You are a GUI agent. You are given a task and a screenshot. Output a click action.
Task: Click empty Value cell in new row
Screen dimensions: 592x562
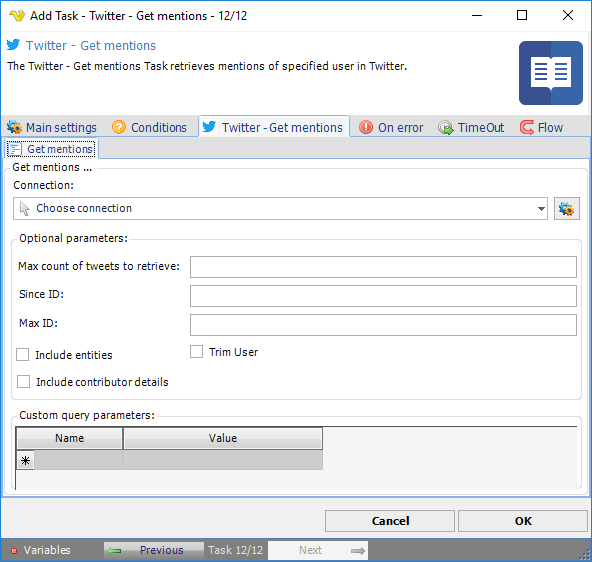[223, 460]
